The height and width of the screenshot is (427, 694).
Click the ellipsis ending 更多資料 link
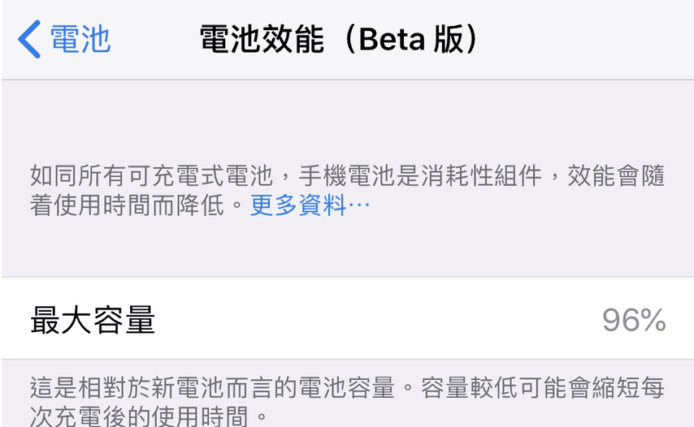coord(359,207)
